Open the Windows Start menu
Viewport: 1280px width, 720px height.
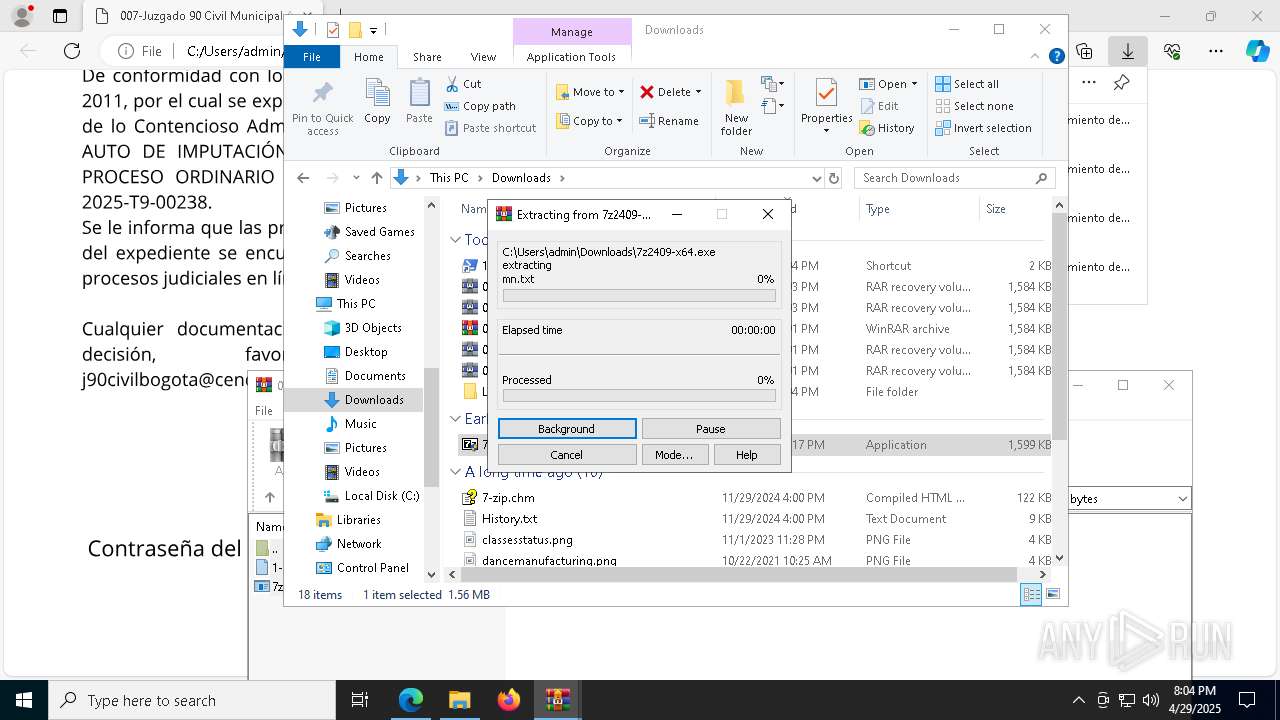pos(24,700)
